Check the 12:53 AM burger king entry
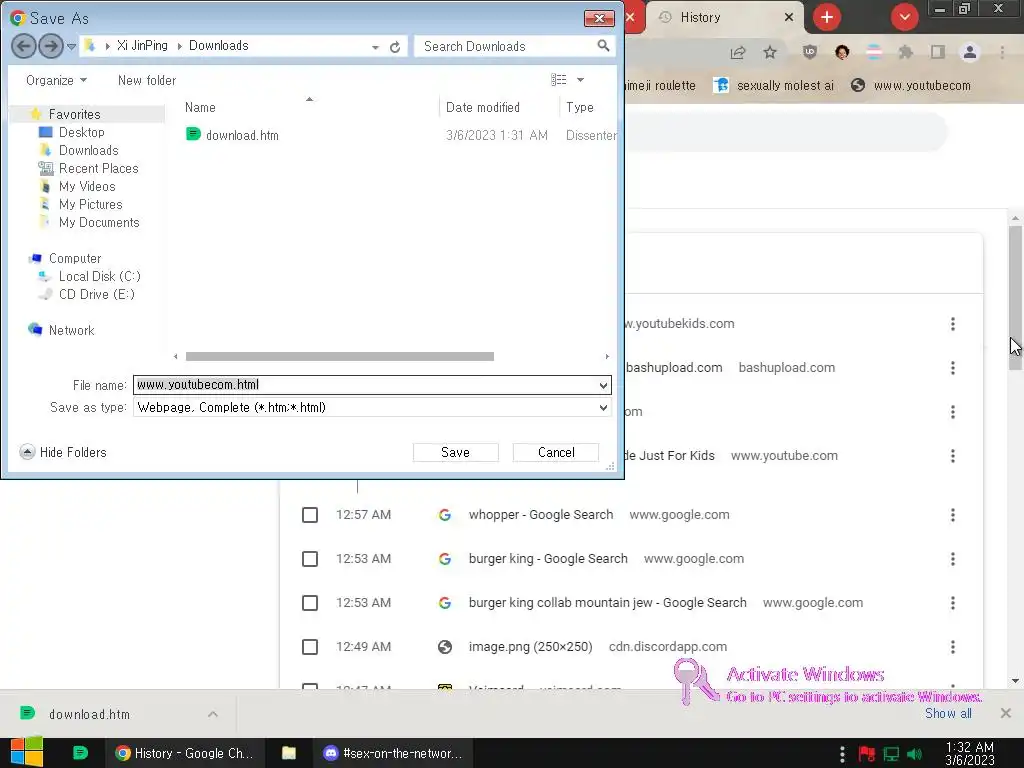 coord(310,559)
